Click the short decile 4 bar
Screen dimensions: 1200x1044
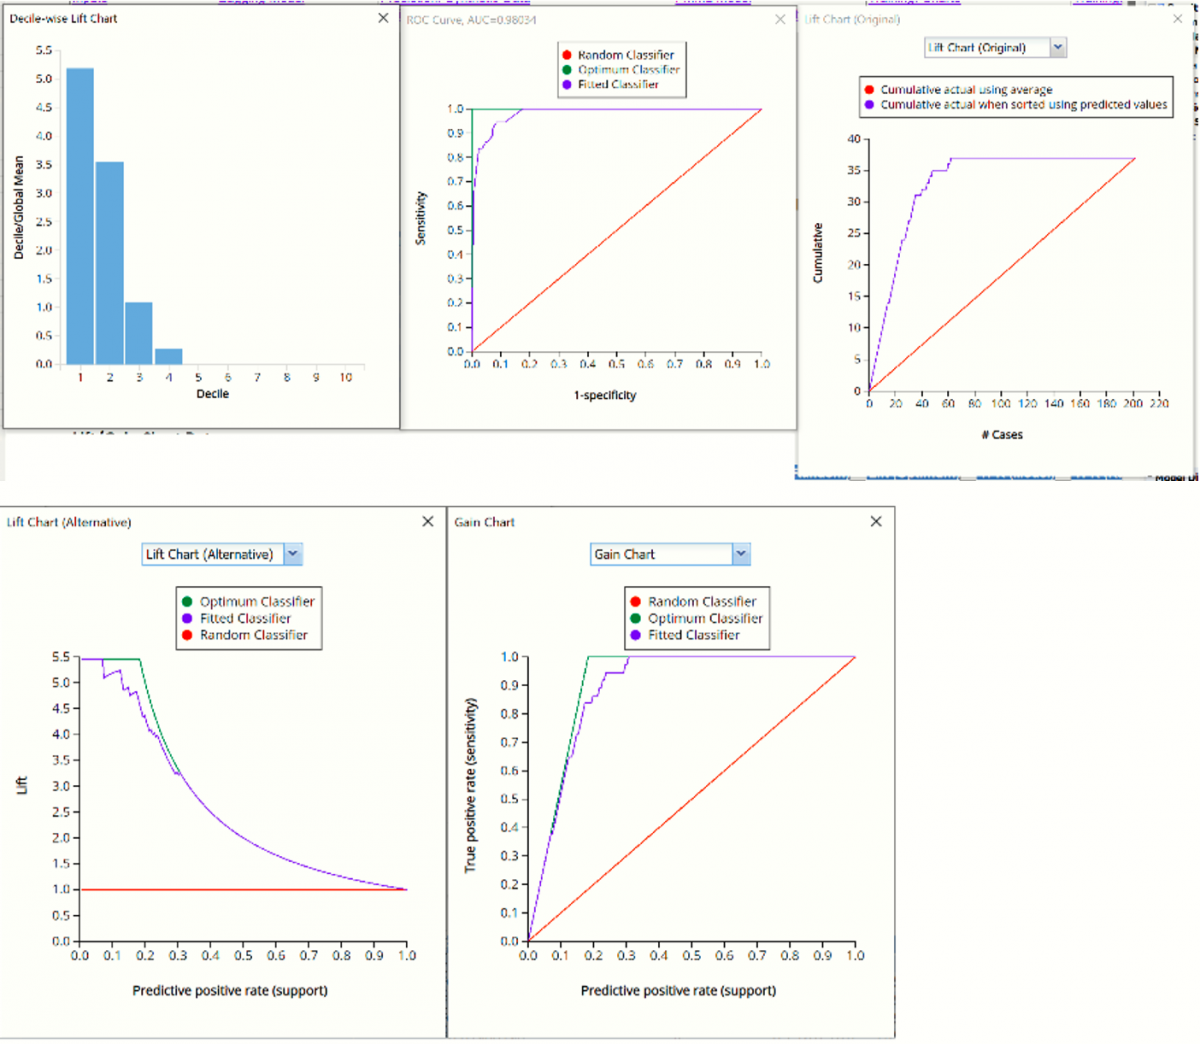coord(169,357)
